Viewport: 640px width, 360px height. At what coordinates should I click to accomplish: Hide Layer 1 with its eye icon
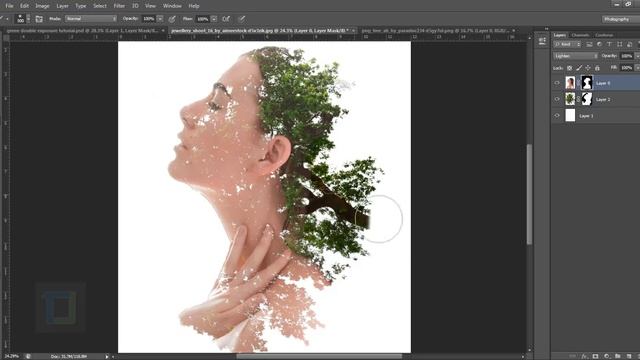pyautogui.click(x=557, y=116)
